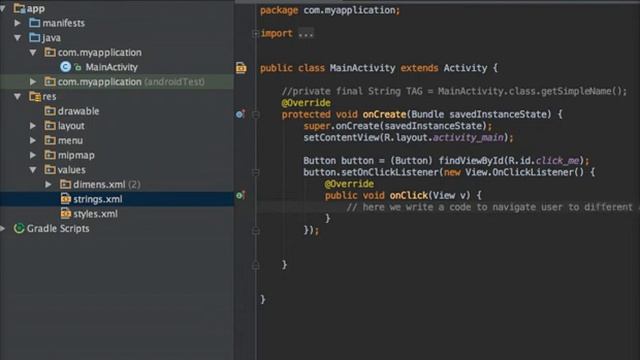Click the styles.xml file icon
This screenshot has height=360, width=640.
(65, 213)
